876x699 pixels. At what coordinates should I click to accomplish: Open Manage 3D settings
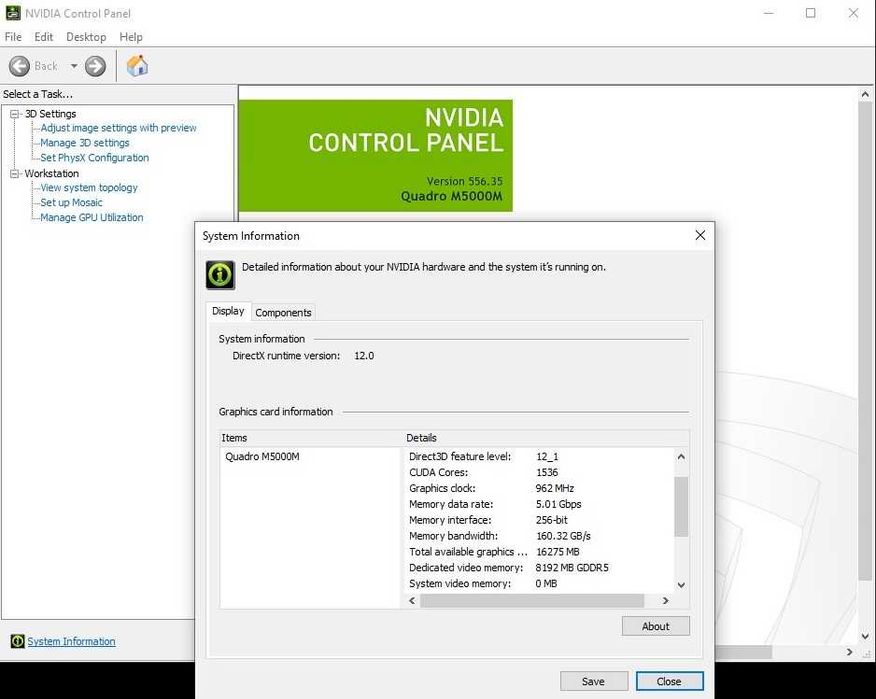pos(85,143)
